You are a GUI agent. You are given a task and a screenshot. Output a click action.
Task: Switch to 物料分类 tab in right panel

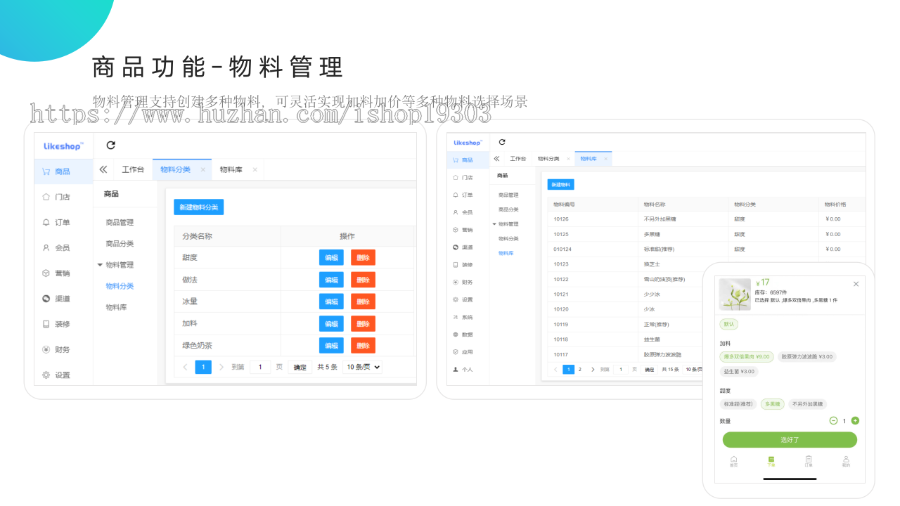coord(548,158)
